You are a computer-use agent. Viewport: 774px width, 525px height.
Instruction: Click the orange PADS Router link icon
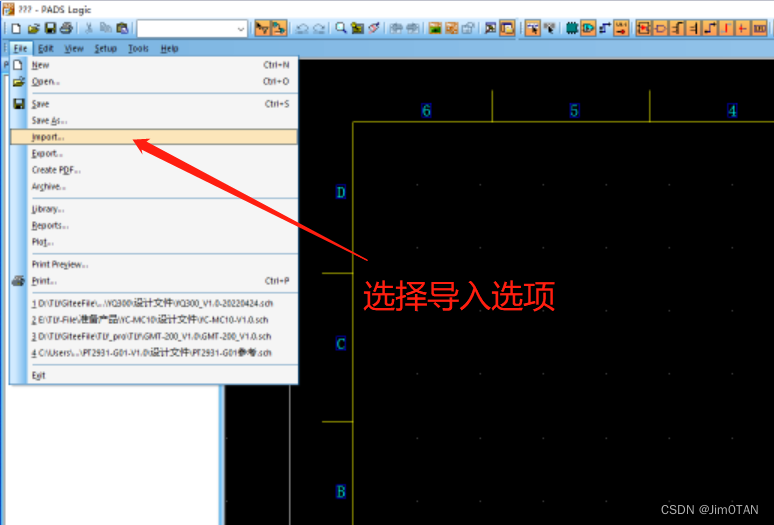(x=451, y=29)
